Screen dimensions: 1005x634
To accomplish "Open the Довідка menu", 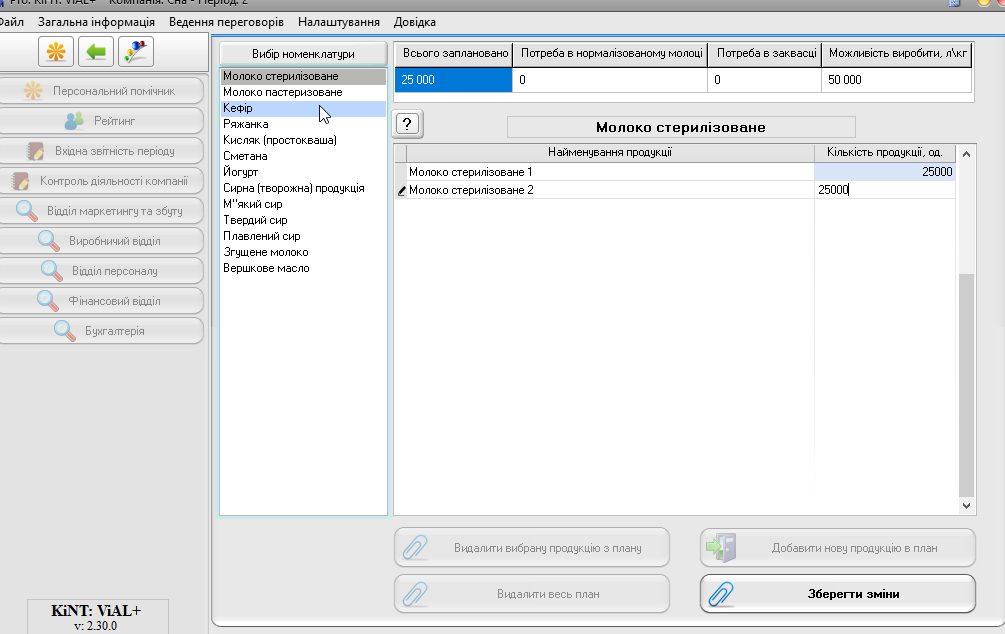I will pos(415,22).
